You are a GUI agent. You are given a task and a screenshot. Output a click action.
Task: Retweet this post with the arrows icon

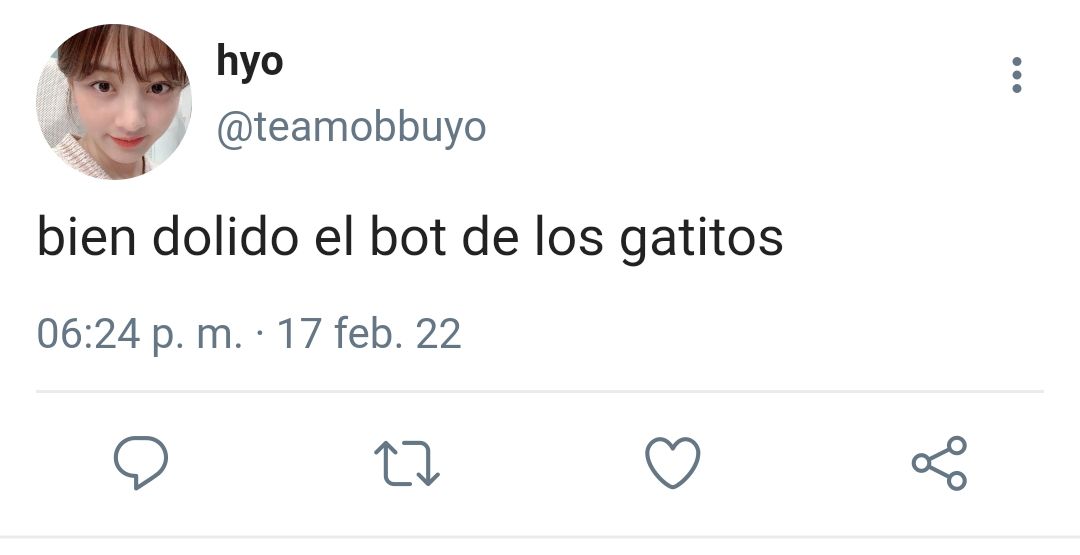[406, 463]
